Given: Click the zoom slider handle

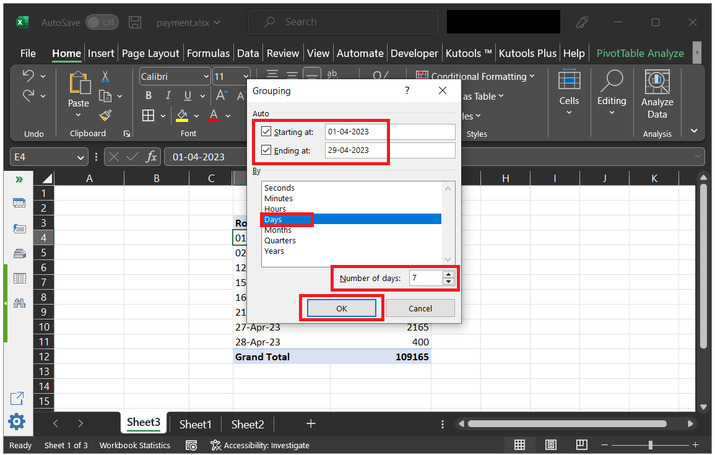Looking at the screenshot, I should point(650,445).
